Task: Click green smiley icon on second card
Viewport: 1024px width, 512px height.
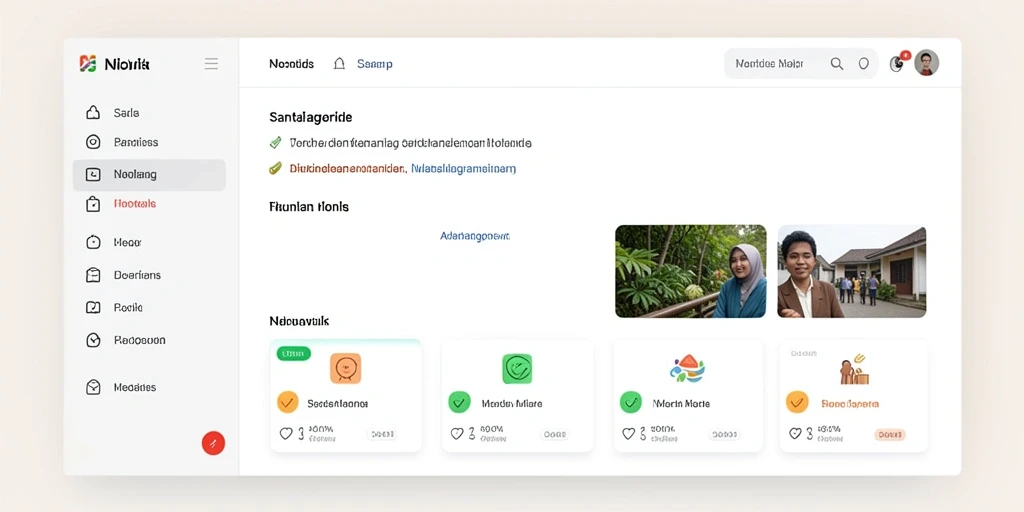Action: [517, 368]
